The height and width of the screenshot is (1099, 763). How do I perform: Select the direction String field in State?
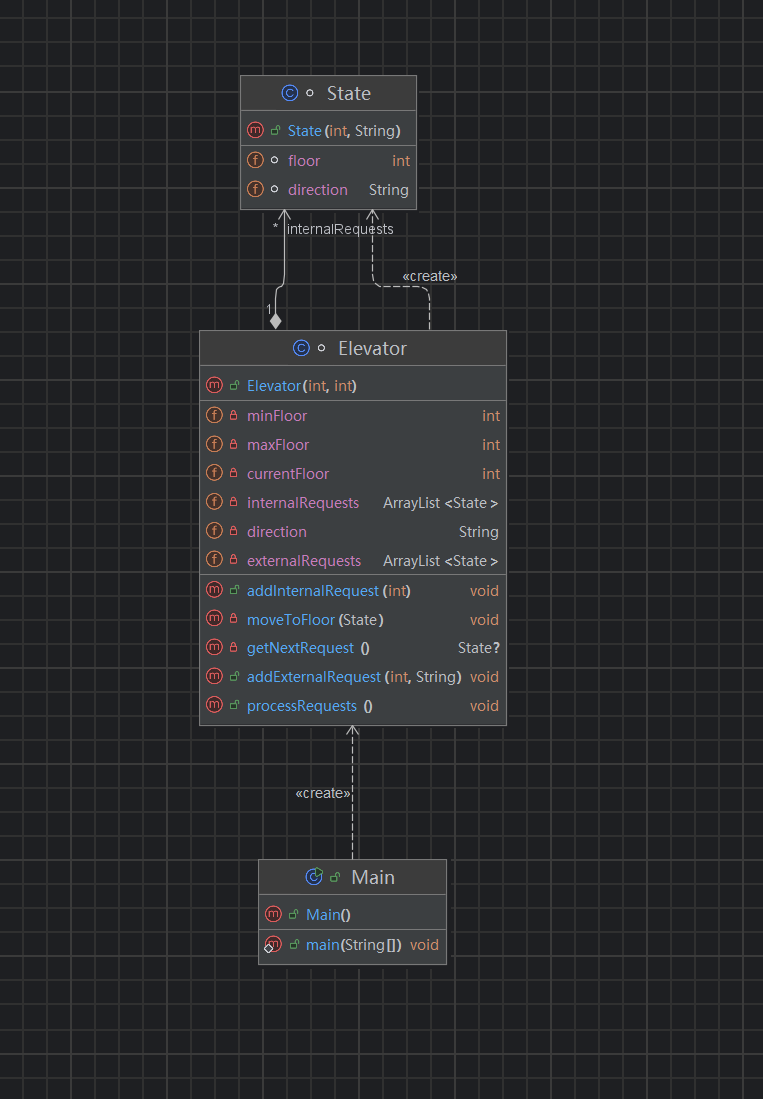(x=329, y=189)
